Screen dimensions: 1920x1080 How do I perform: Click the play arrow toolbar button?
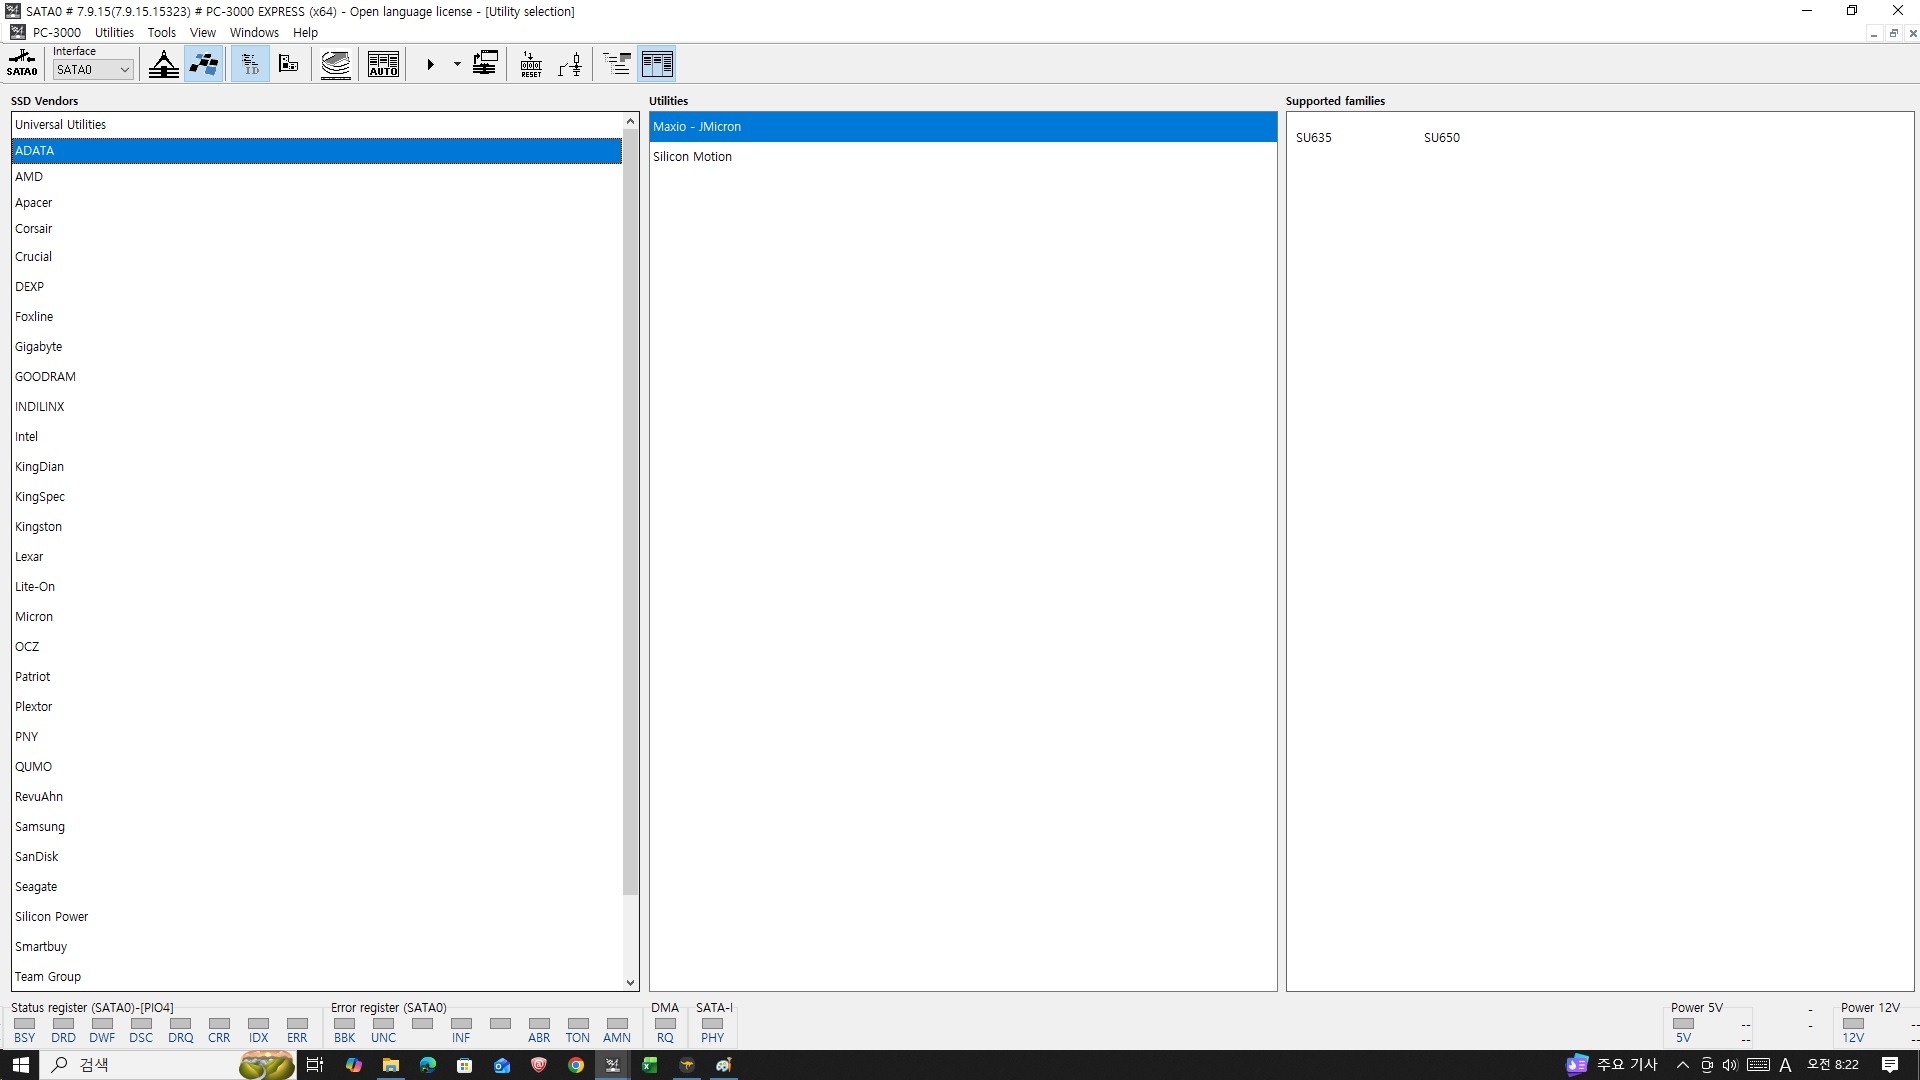[430, 64]
